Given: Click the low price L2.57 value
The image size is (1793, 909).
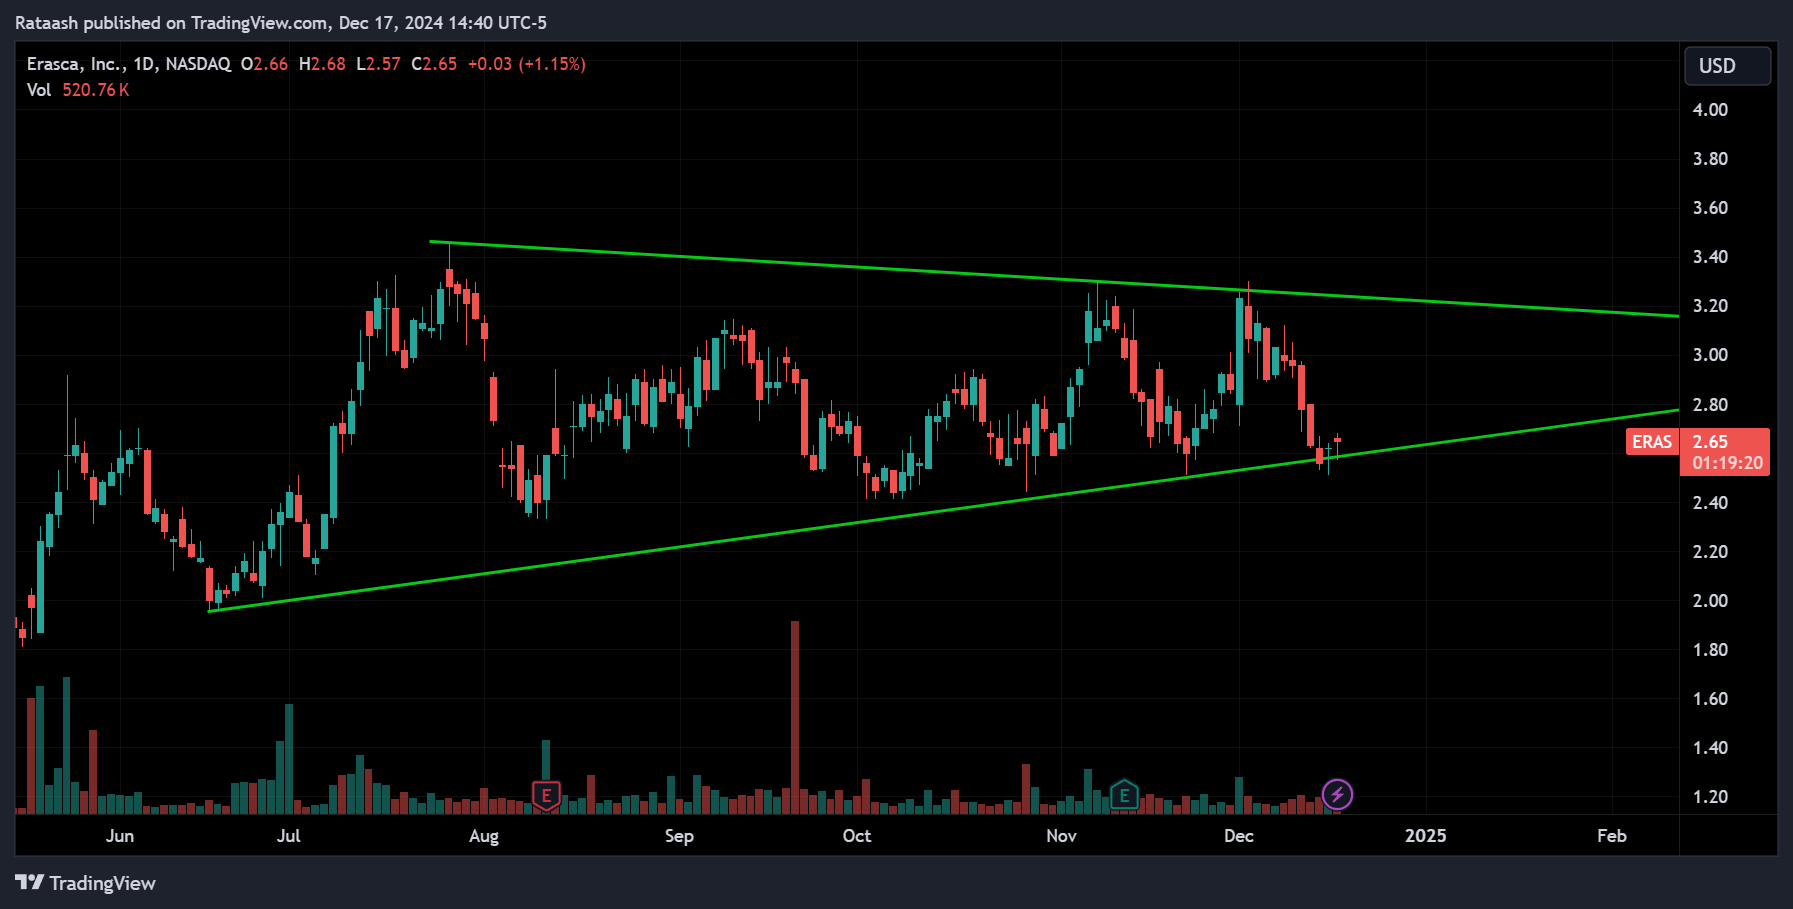Looking at the screenshot, I should pyautogui.click(x=378, y=64).
